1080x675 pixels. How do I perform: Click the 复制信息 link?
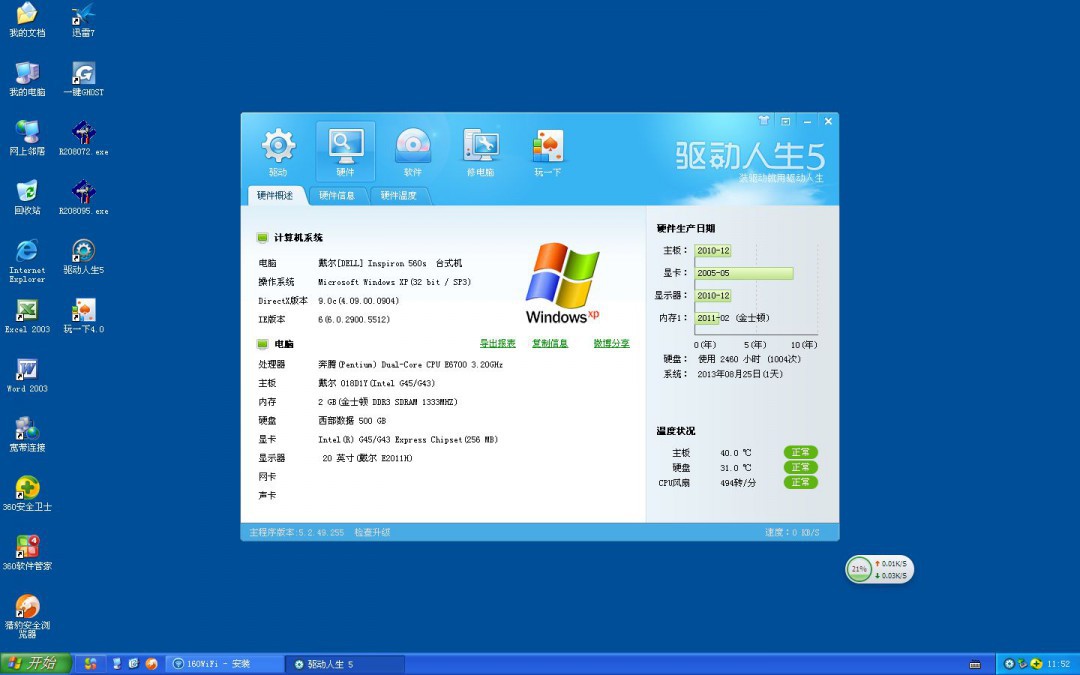(x=550, y=343)
